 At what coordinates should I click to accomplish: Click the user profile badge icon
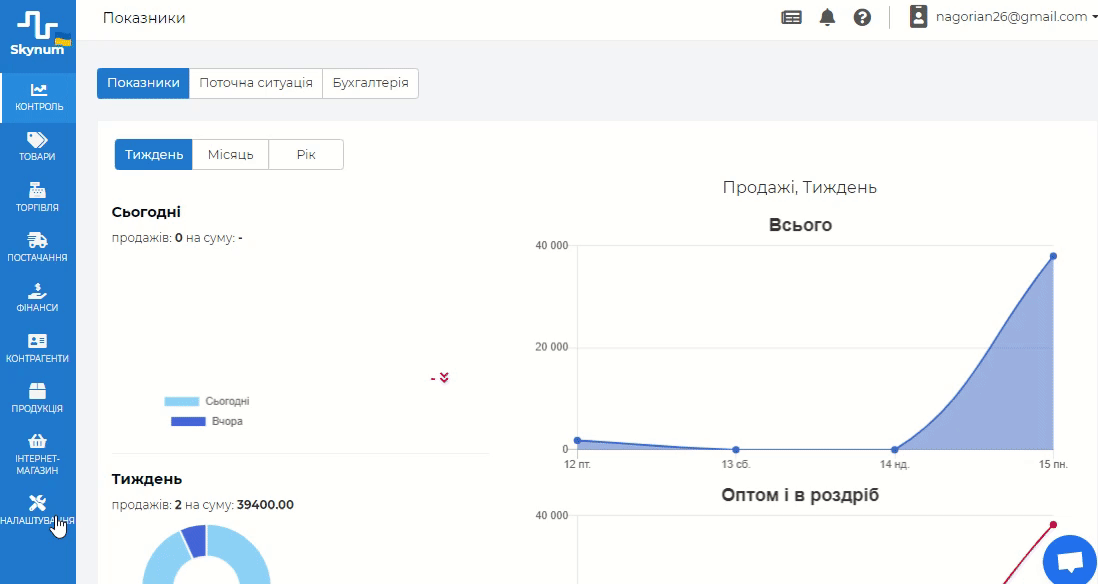point(918,17)
